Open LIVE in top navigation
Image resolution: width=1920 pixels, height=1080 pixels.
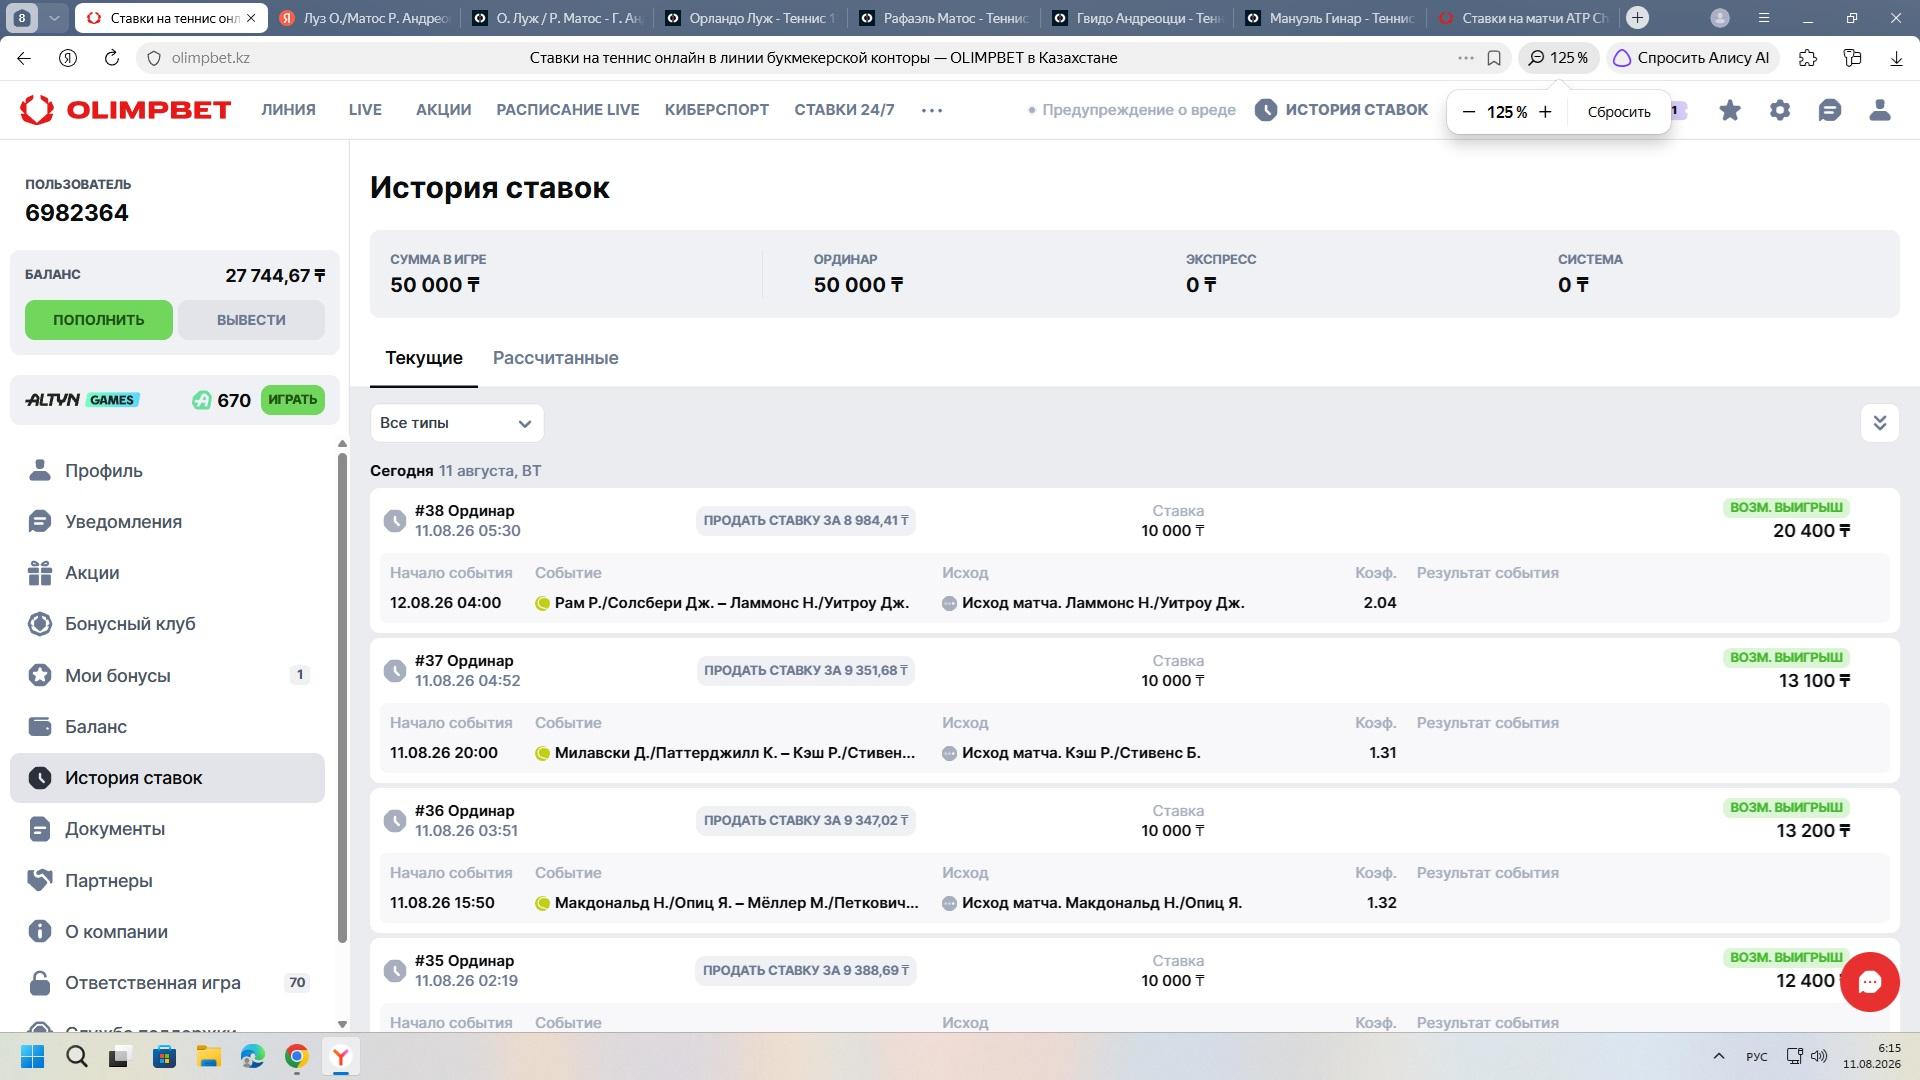365,110
